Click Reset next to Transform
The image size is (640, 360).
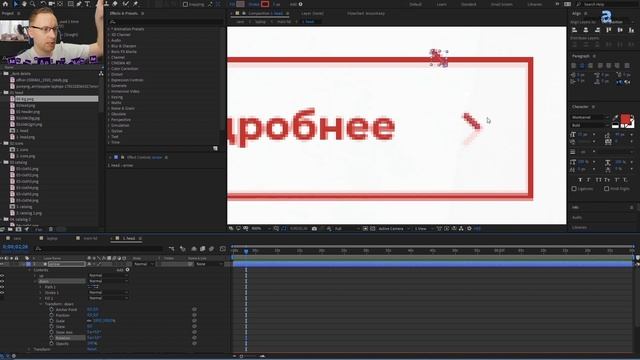(92, 349)
